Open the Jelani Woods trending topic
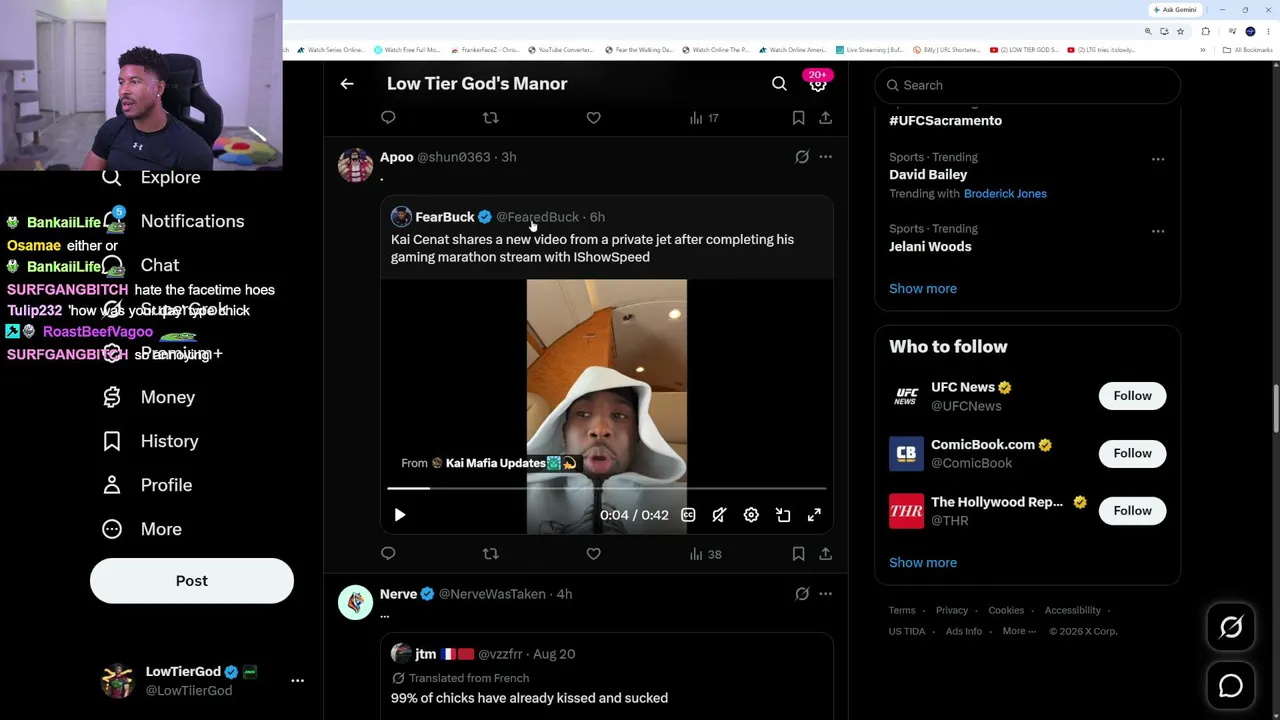This screenshot has height=720, width=1280. click(930, 246)
